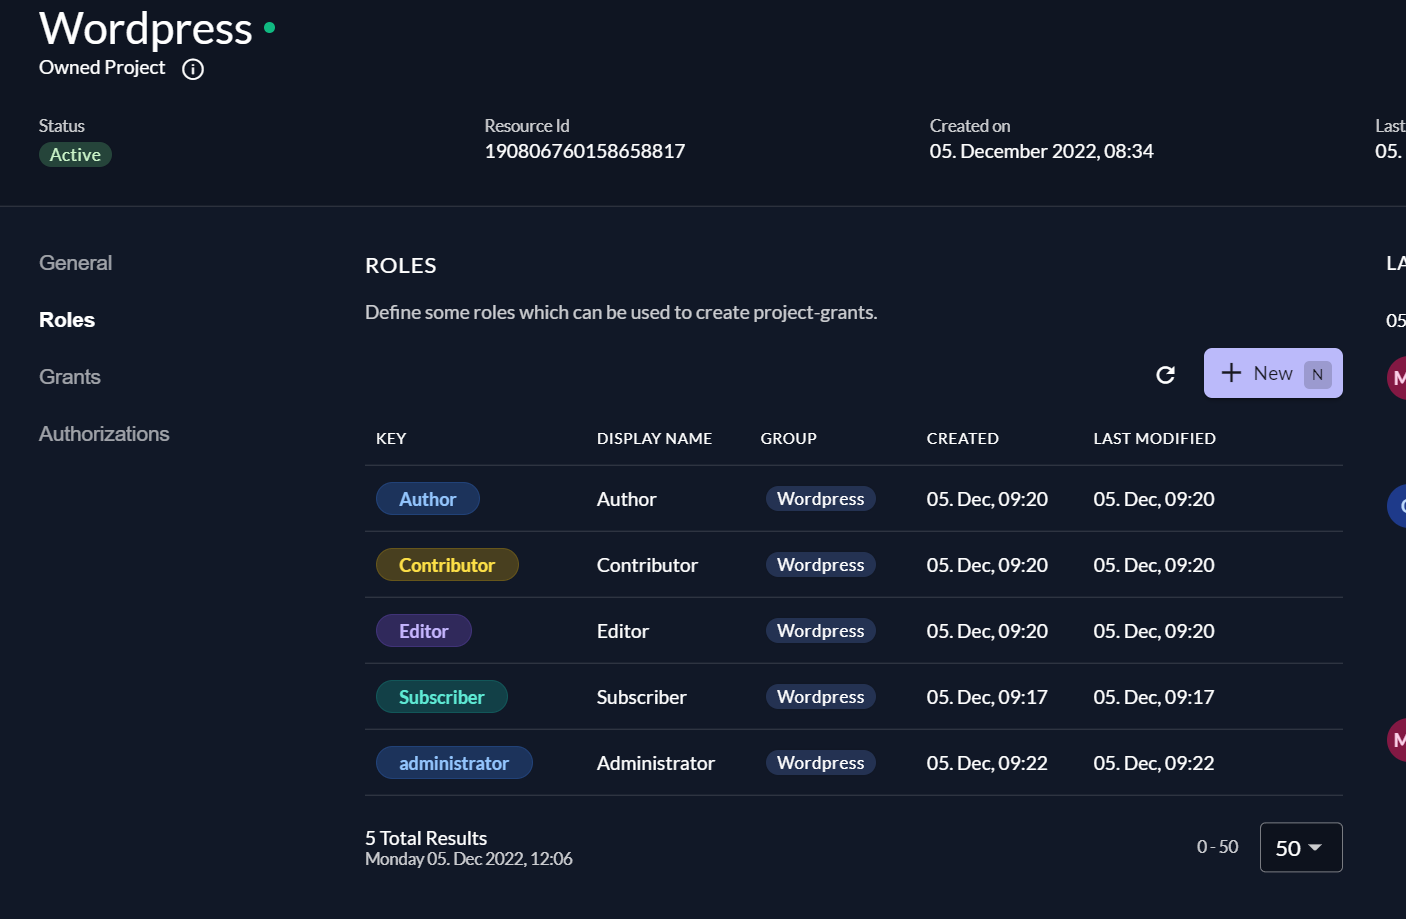Click the administrator role key badge
The height and width of the screenshot is (919, 1406).
(x=454, y=763)
